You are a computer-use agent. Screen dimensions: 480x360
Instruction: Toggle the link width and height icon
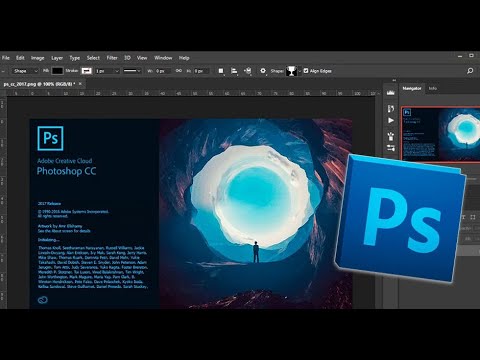pyautogui.click(x=179, y=71)
